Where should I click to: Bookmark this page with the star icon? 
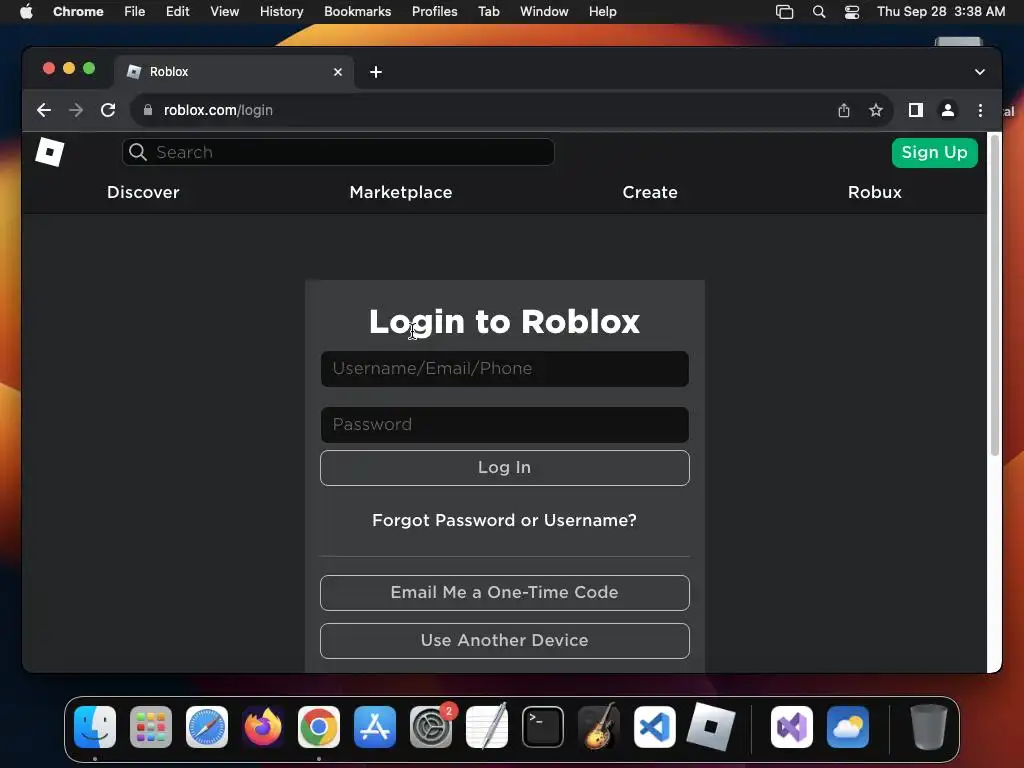[x=876, y=110]
